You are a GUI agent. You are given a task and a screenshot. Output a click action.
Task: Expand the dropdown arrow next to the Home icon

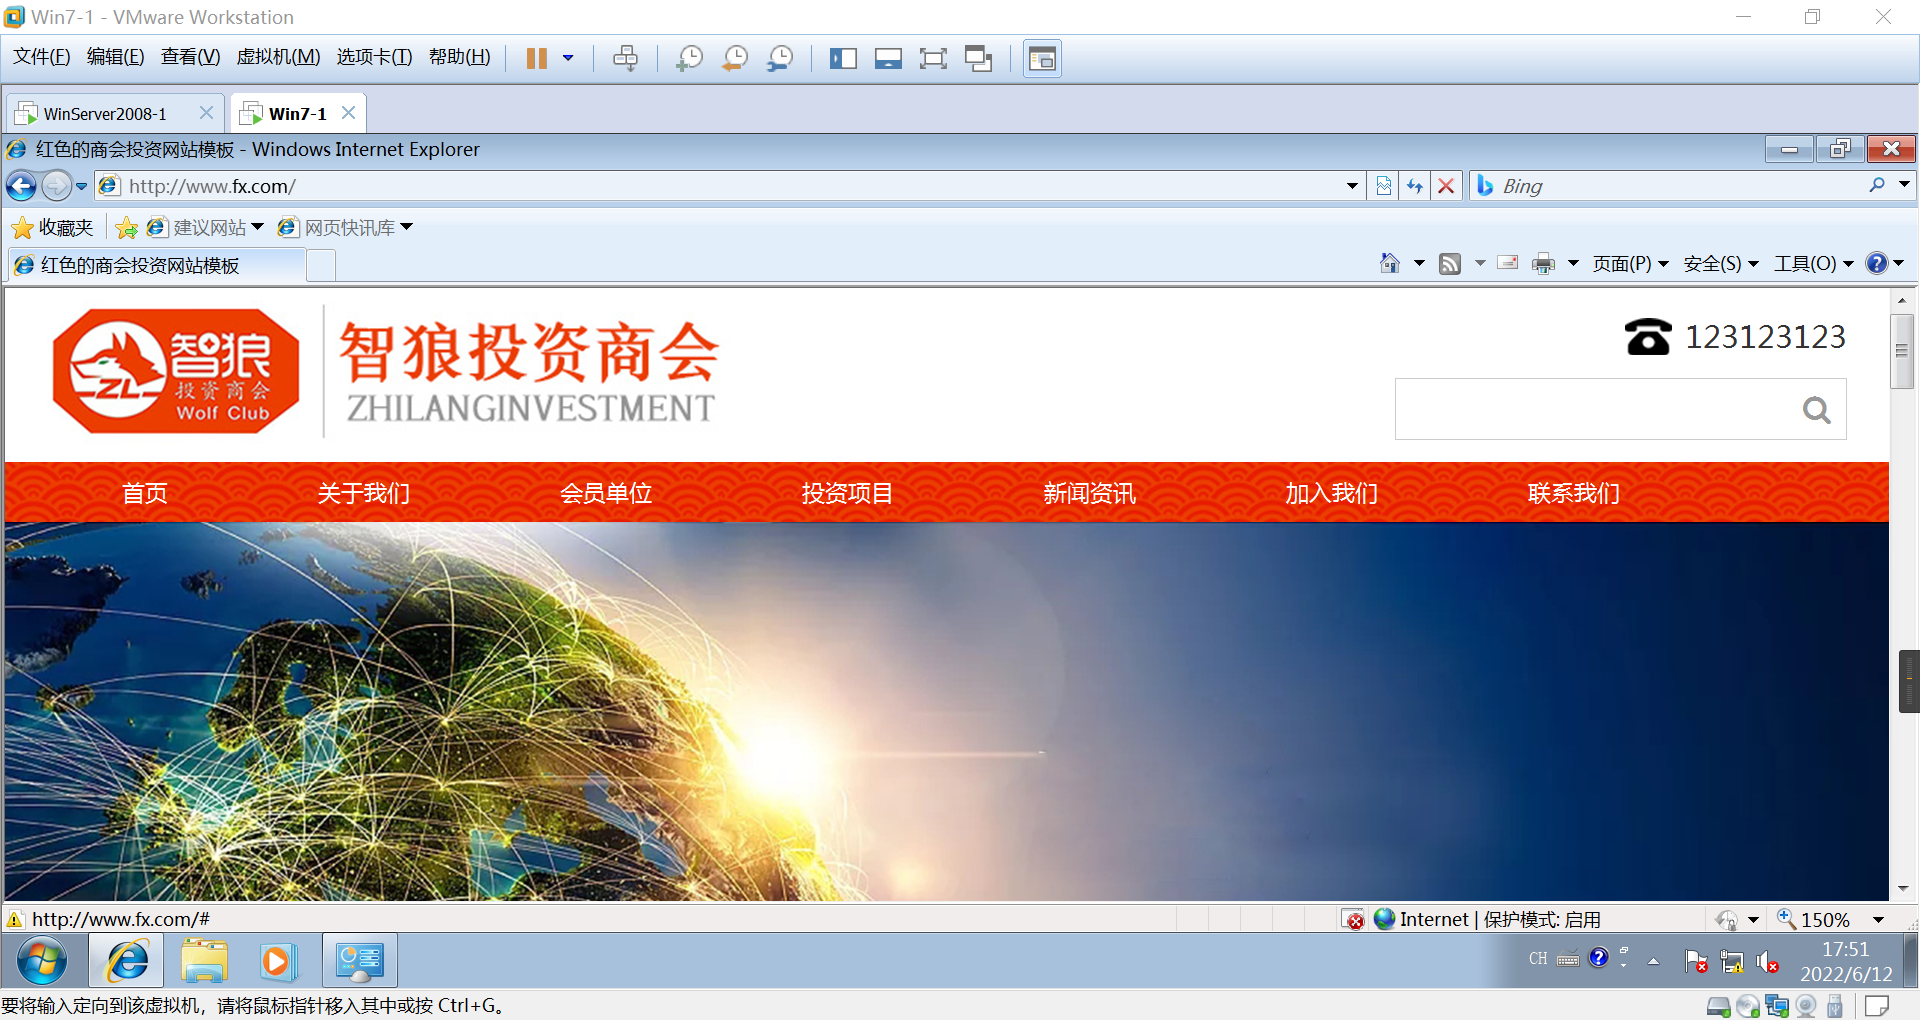(1419, 263)
